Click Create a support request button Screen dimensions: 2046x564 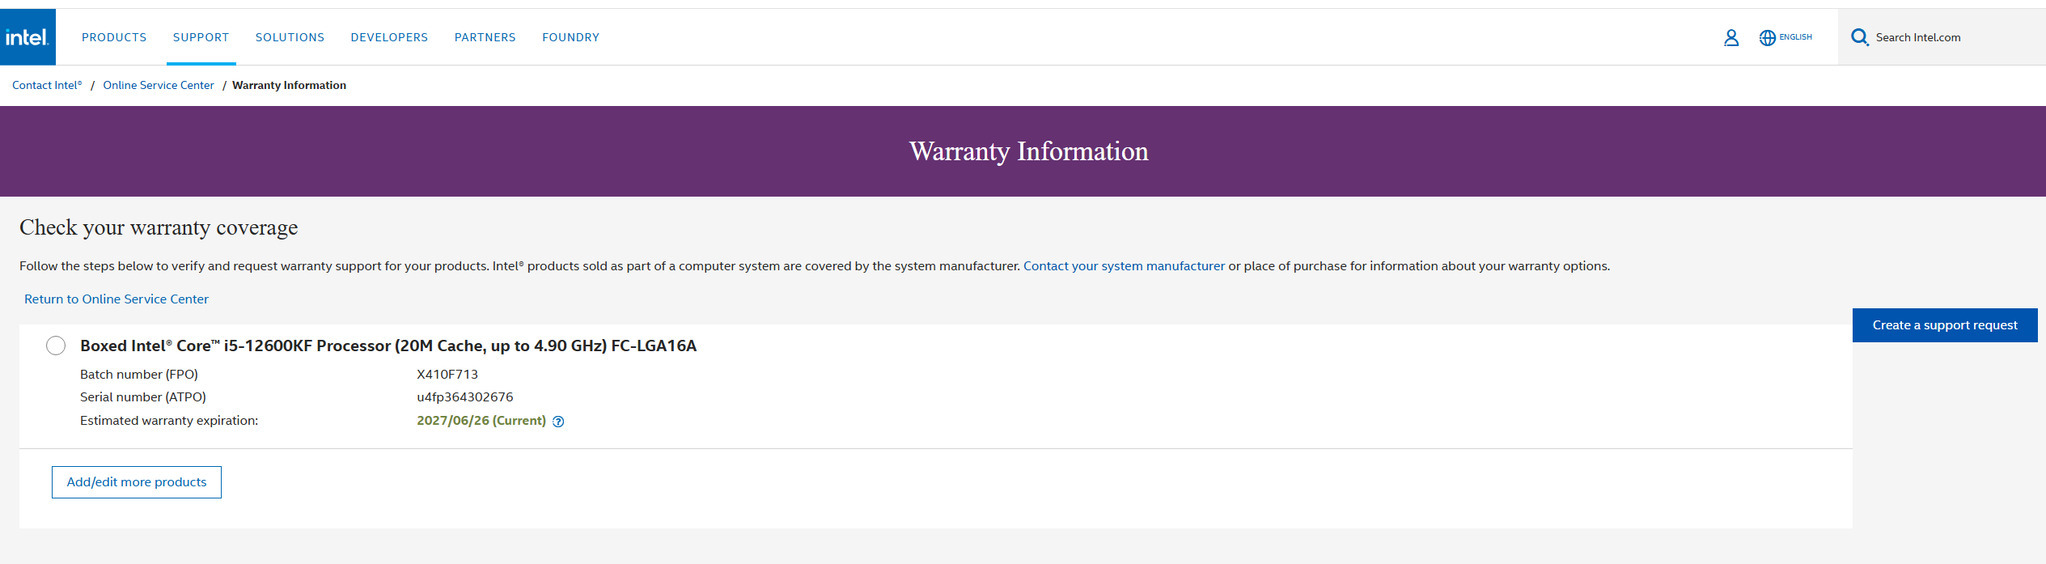click(1944, 325)
